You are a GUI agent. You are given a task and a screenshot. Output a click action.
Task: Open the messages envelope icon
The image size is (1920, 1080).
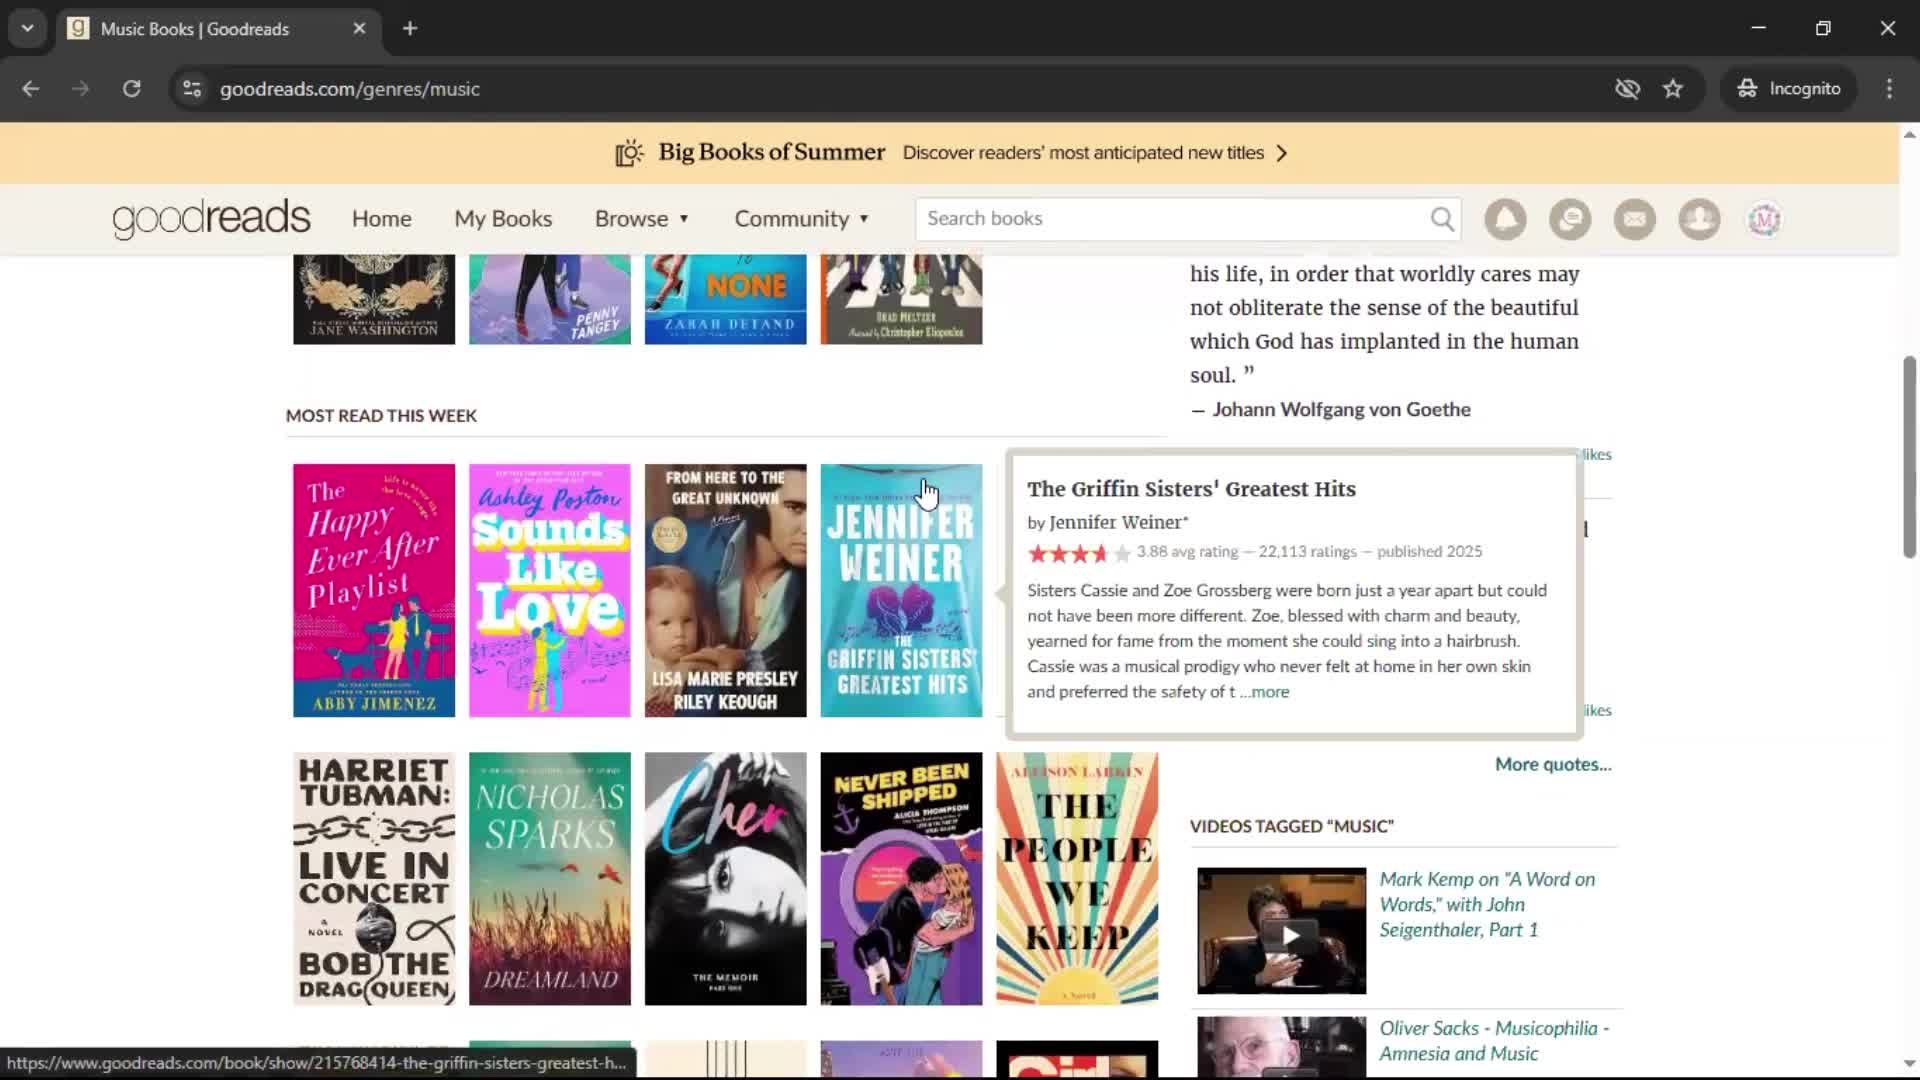1635,219
